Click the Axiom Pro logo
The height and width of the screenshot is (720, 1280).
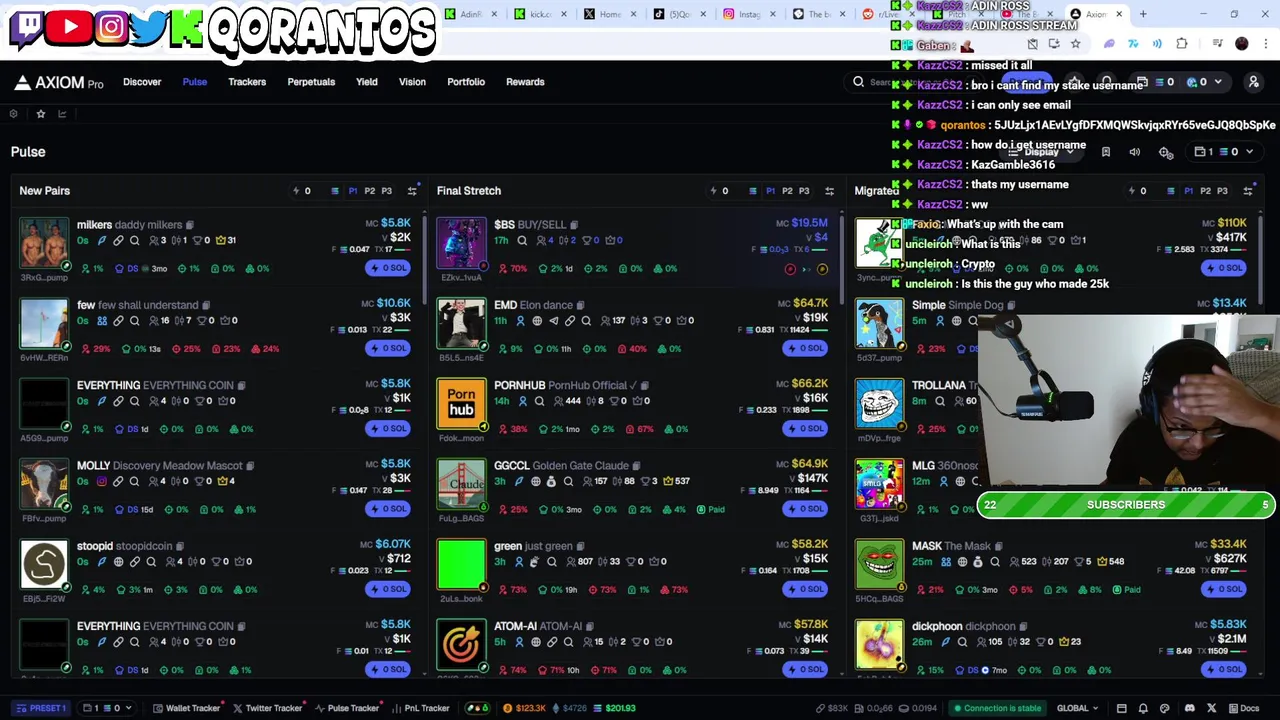pos(59,82)
